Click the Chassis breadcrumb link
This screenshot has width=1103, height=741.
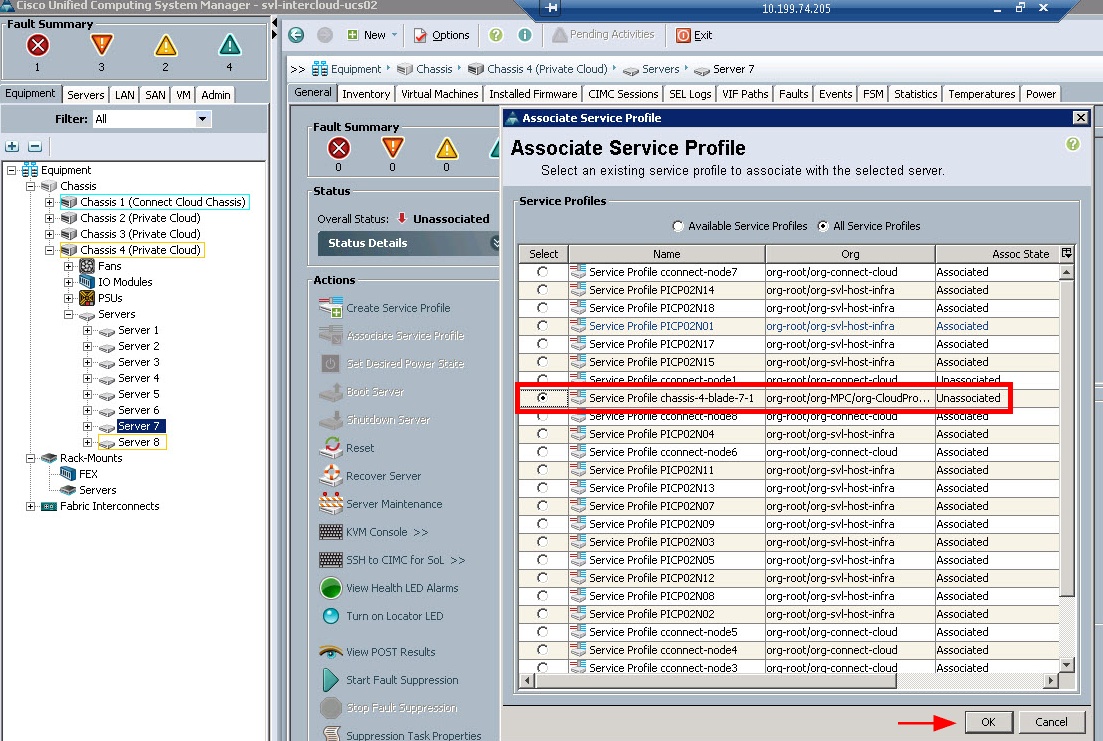point(434,69)
